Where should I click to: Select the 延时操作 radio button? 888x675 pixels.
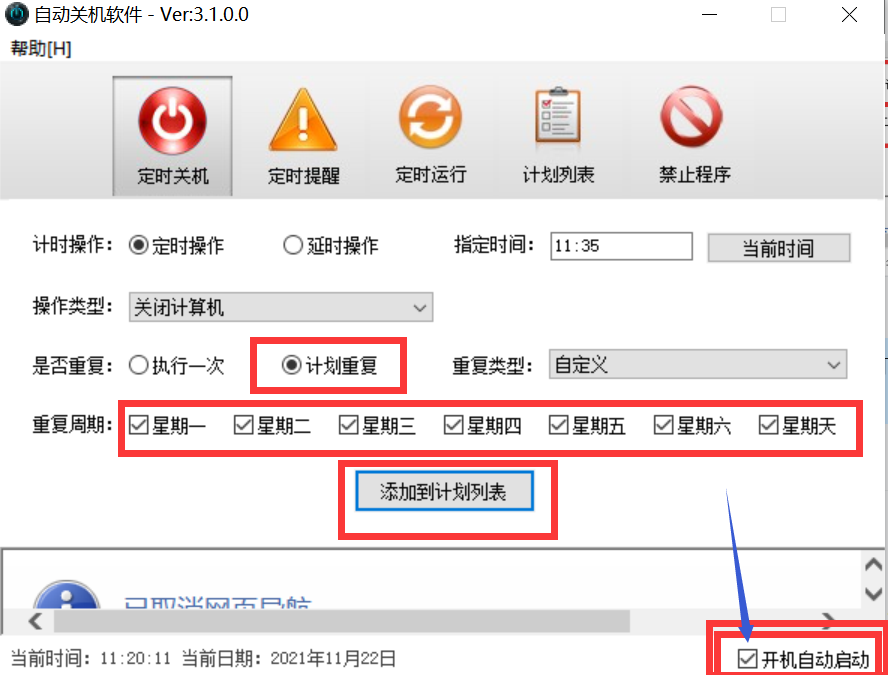coord(292,245)
